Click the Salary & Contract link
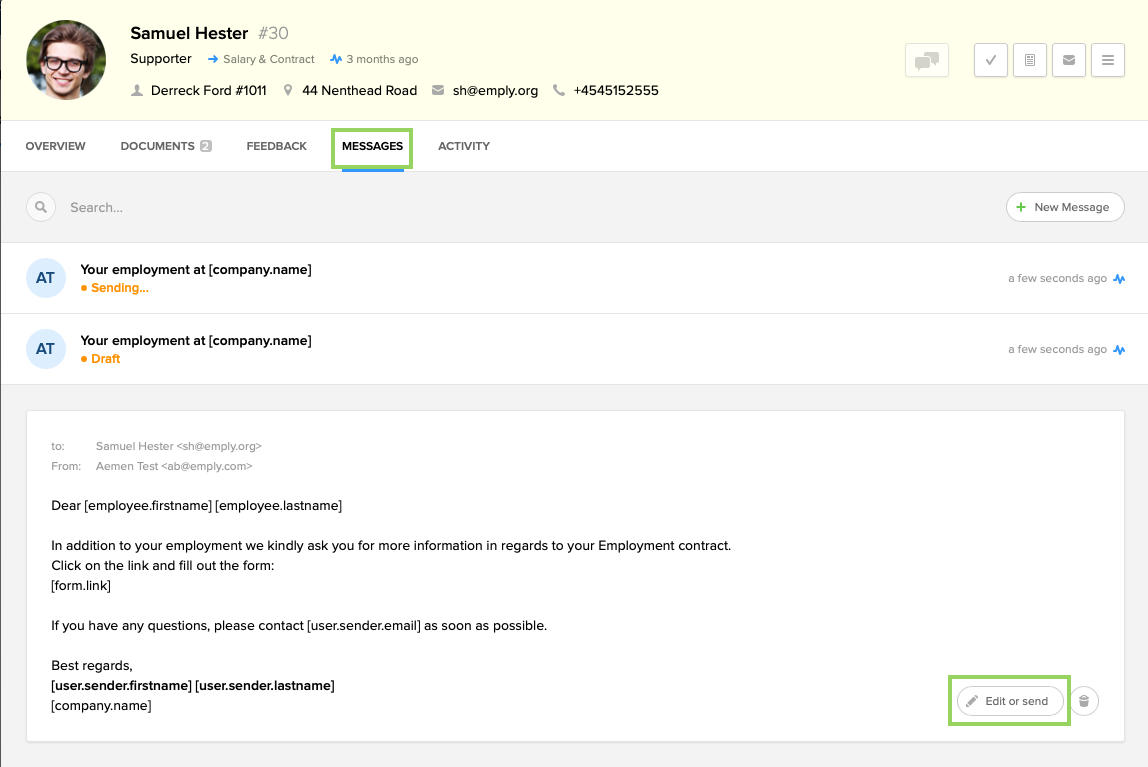The width and height of the screenshot is (1148, 767). (268, 59)
